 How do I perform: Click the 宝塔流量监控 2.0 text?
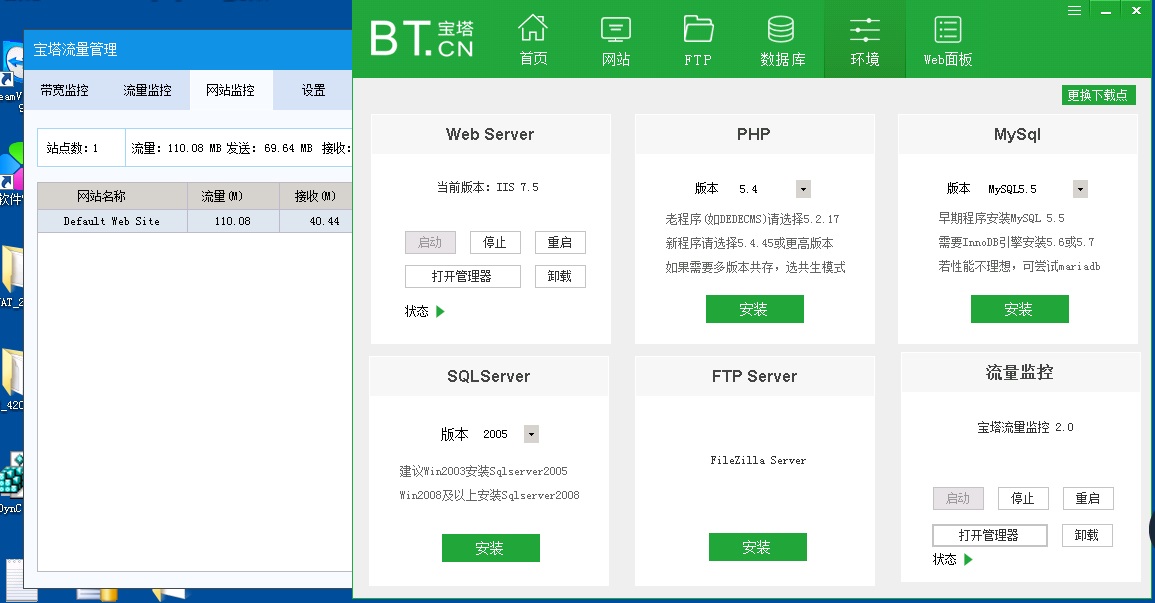point(1025,427)
